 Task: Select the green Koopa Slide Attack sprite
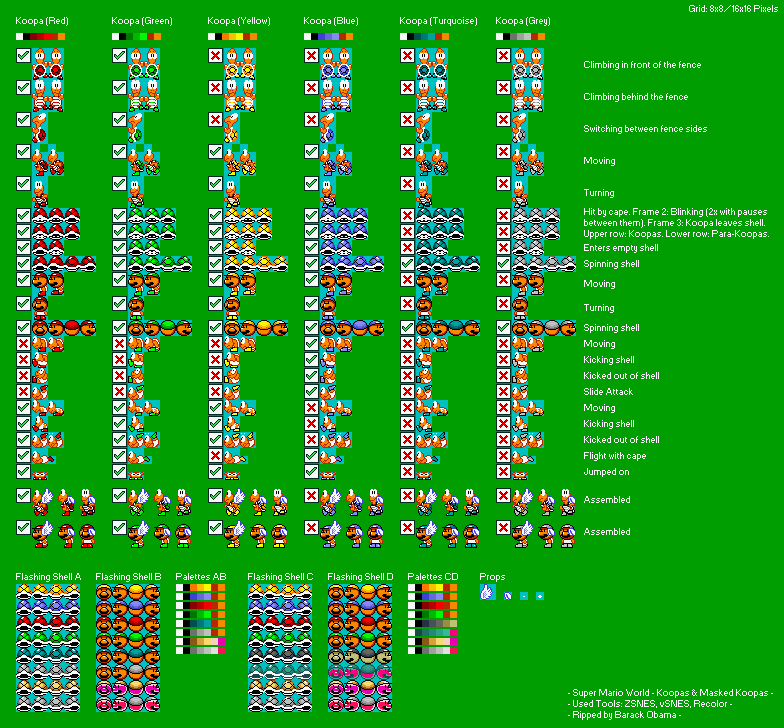point(136,392)
